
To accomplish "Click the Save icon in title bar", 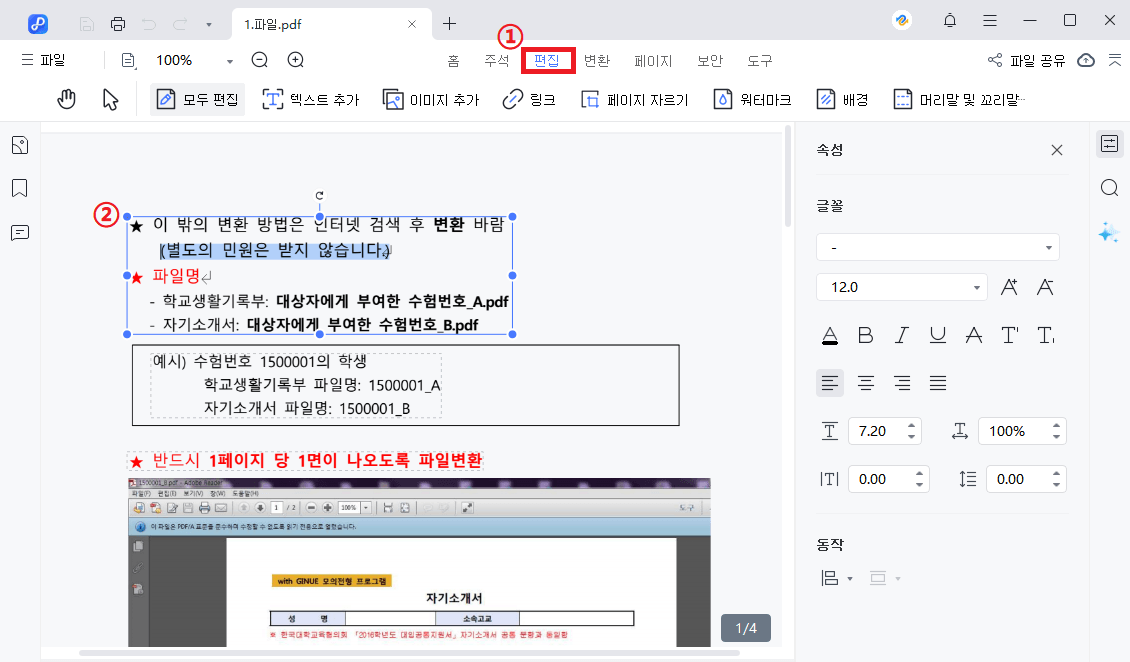I will [86, 24].
